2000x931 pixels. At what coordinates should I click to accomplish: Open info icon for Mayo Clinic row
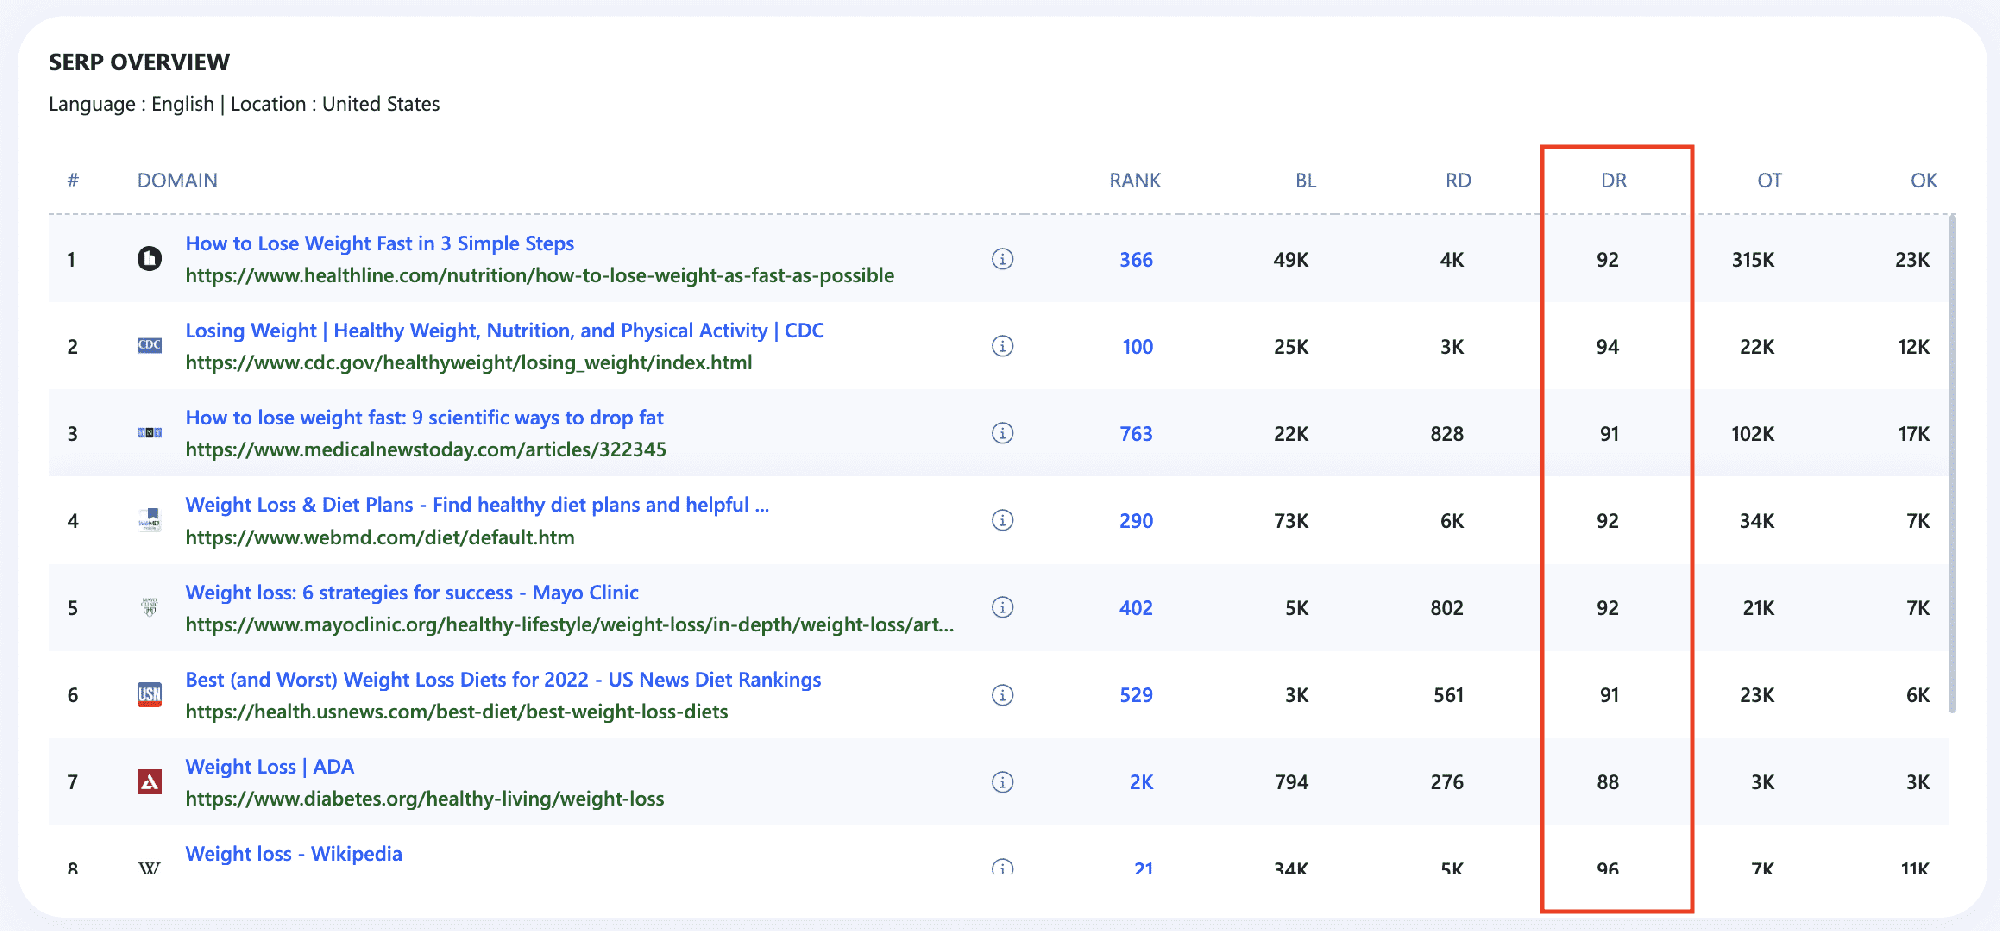click(1002, 607)
